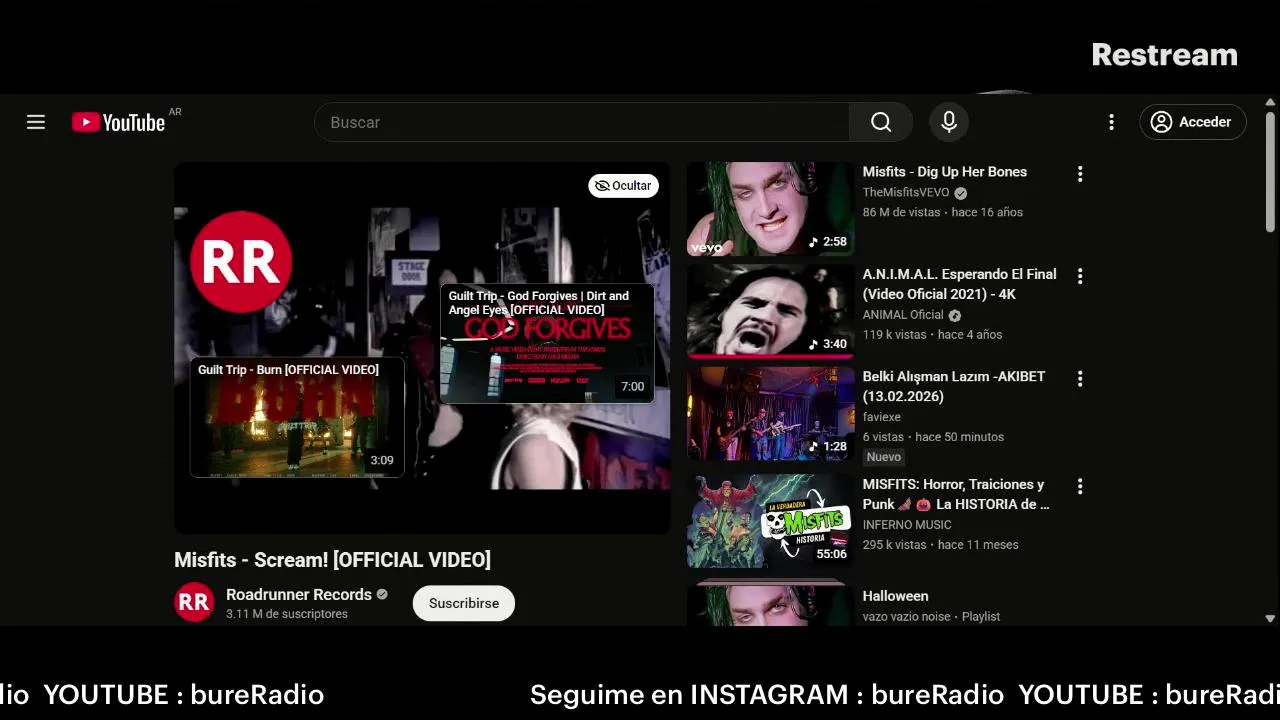Open Halloween playlist thumbnail

coord(771,603)
